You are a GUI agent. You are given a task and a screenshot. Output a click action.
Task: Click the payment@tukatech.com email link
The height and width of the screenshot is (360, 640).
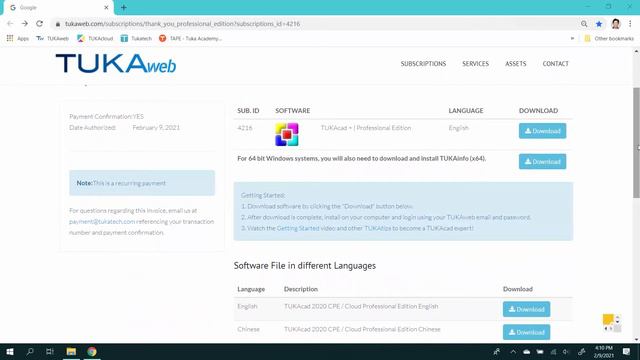[x=102, y=222]
